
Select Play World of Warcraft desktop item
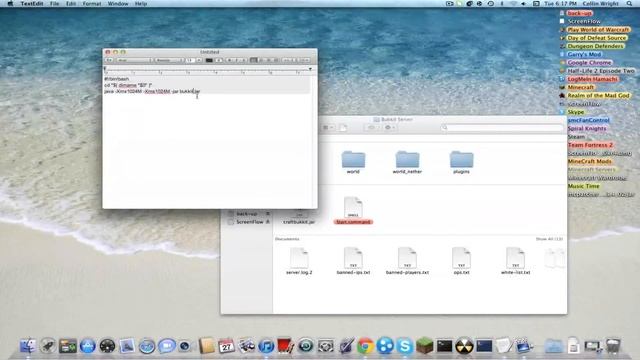(x=598, y=30)
